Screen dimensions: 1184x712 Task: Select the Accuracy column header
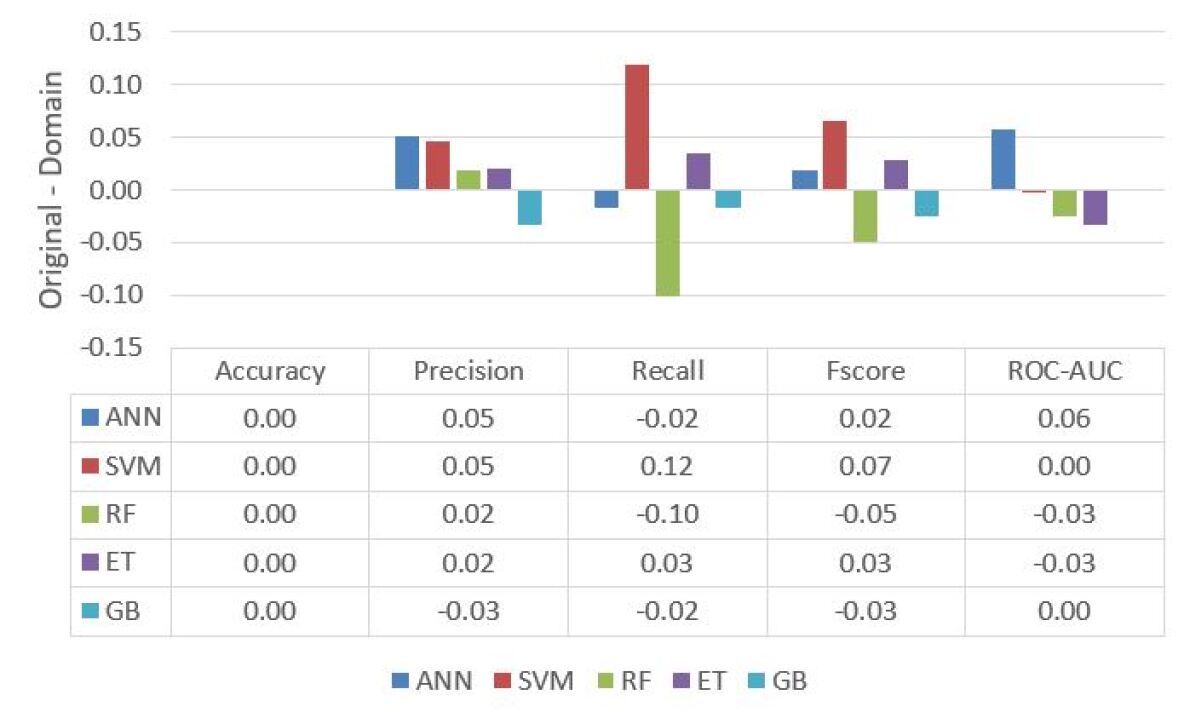coord(270,372)
